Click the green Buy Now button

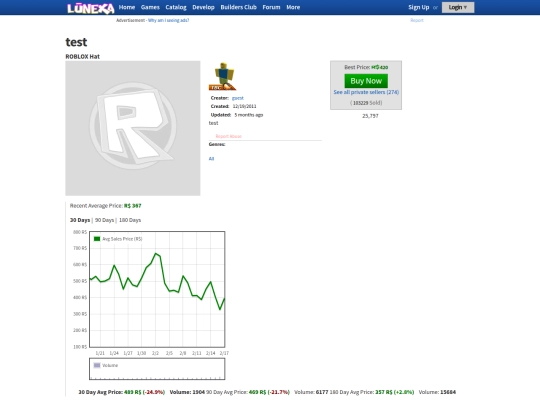pos(366,81)
